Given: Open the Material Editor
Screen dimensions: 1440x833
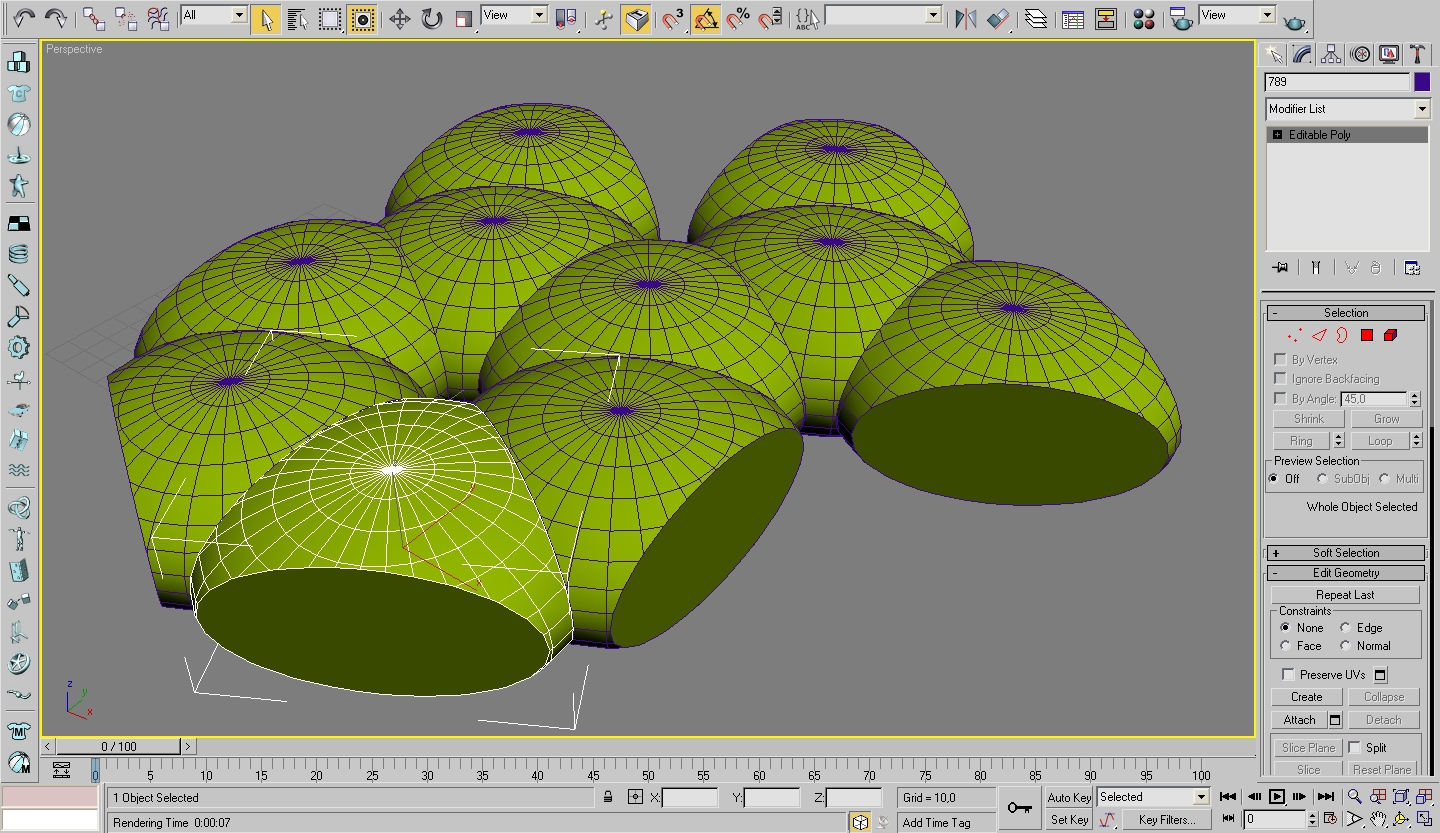Looking at the screenshot, I should [x=1144, y=18].
